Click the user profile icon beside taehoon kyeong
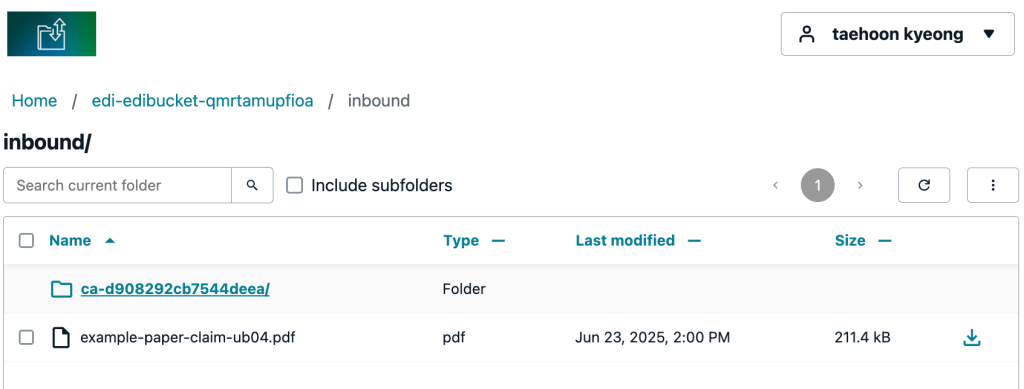The image size is (1024, 389). point(807,34)
